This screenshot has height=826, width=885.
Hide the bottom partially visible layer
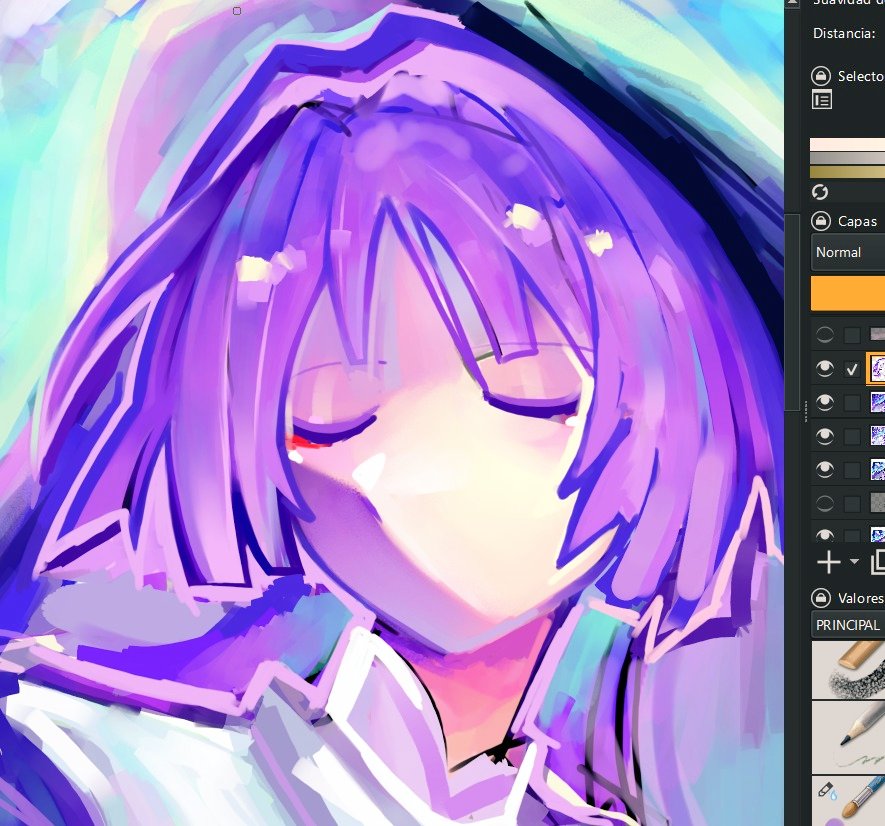825,535
